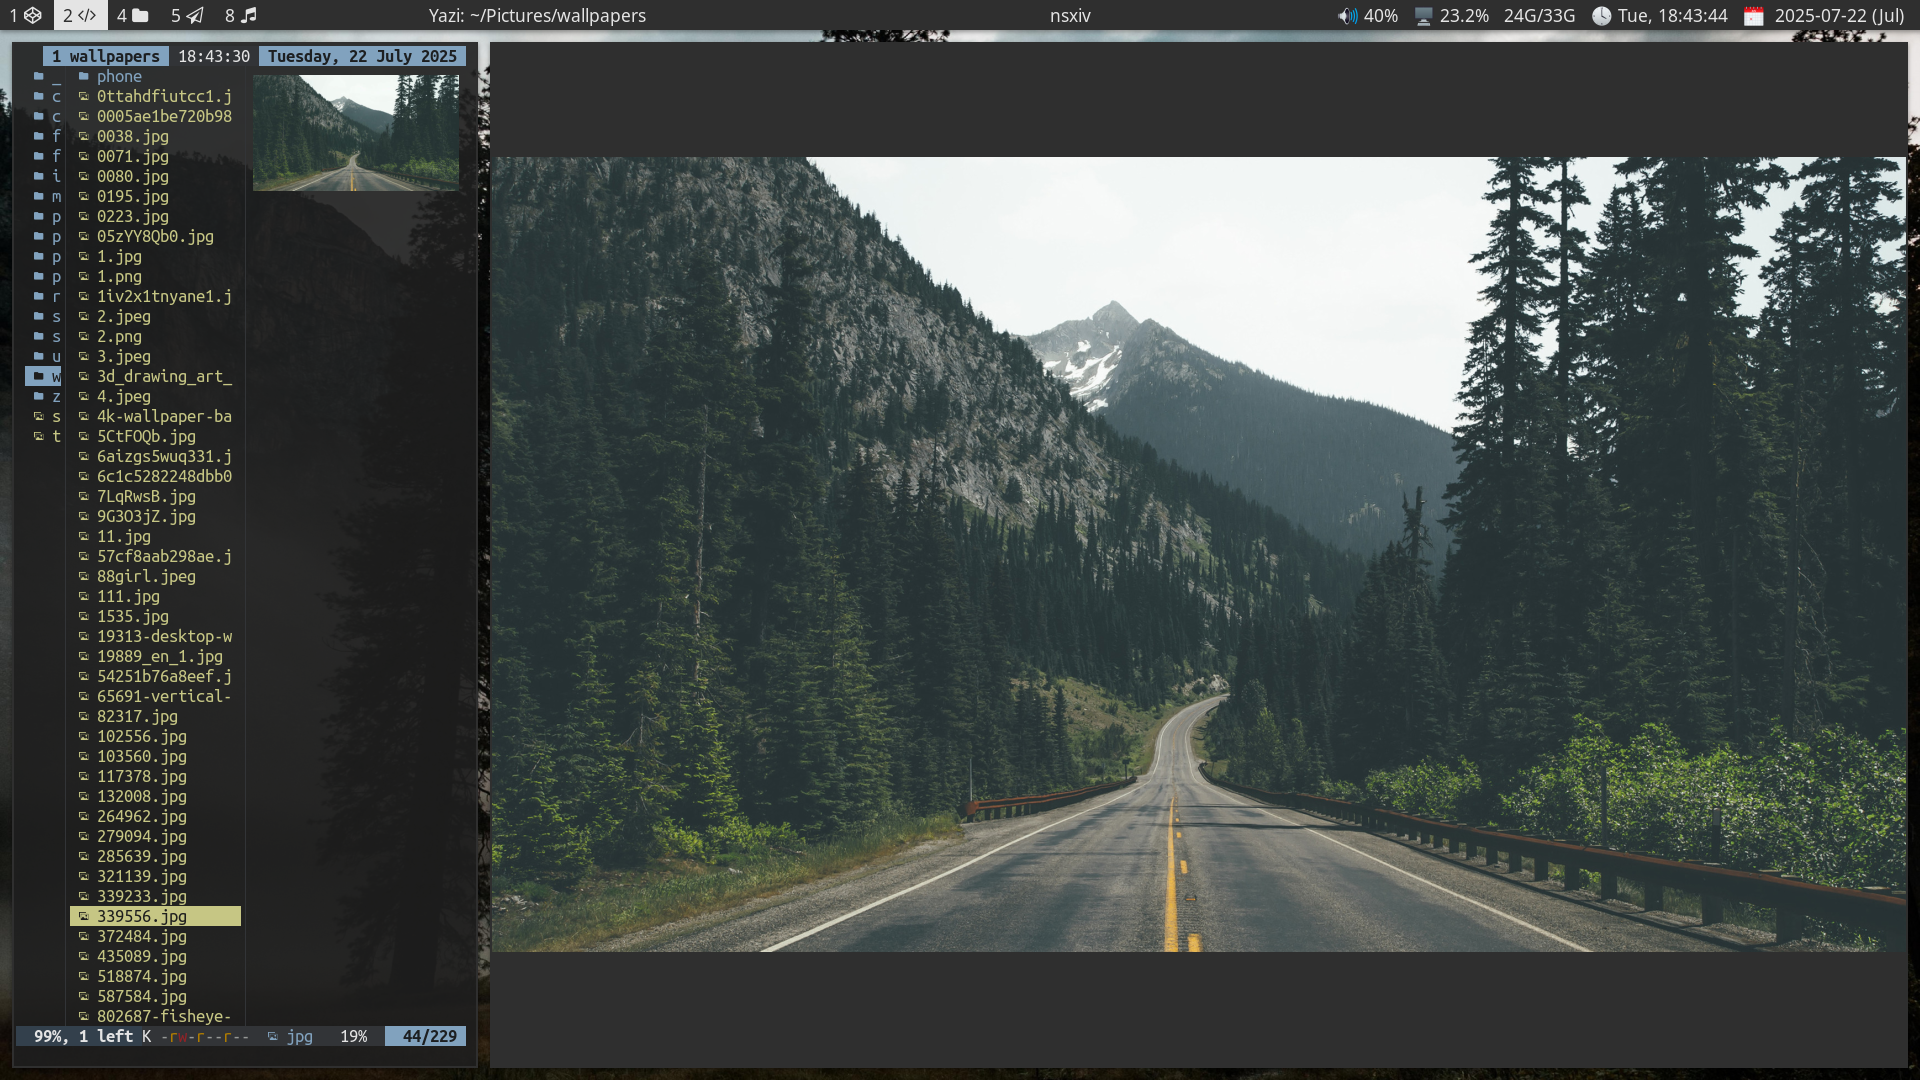Screen dimensions: 1920x1080
Task: Switch to workspace 8 music note icon
Action: point(240,15)
